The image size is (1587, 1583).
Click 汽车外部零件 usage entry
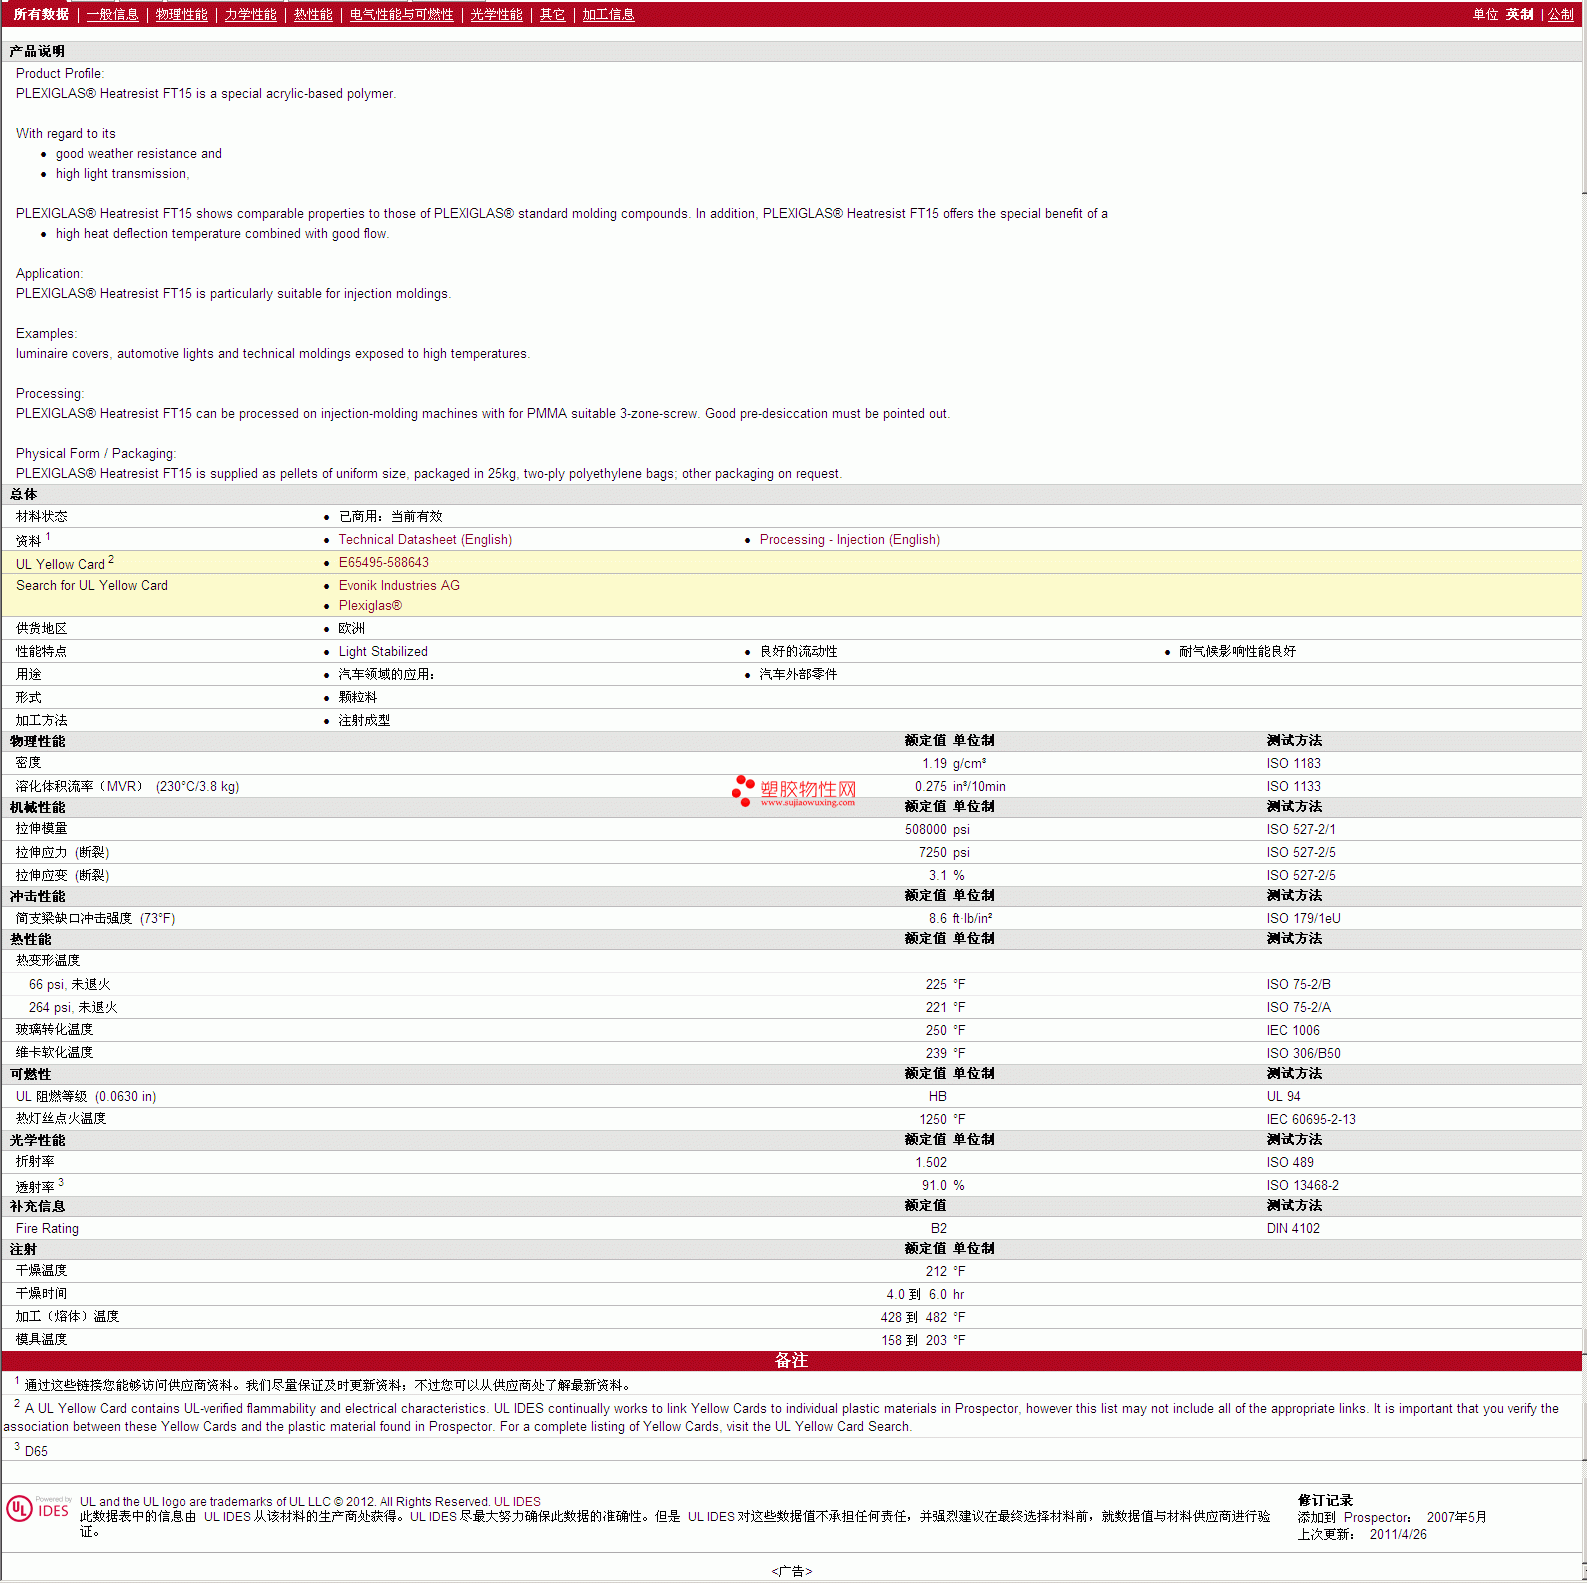pyautogui.click(x=798, y=674)
